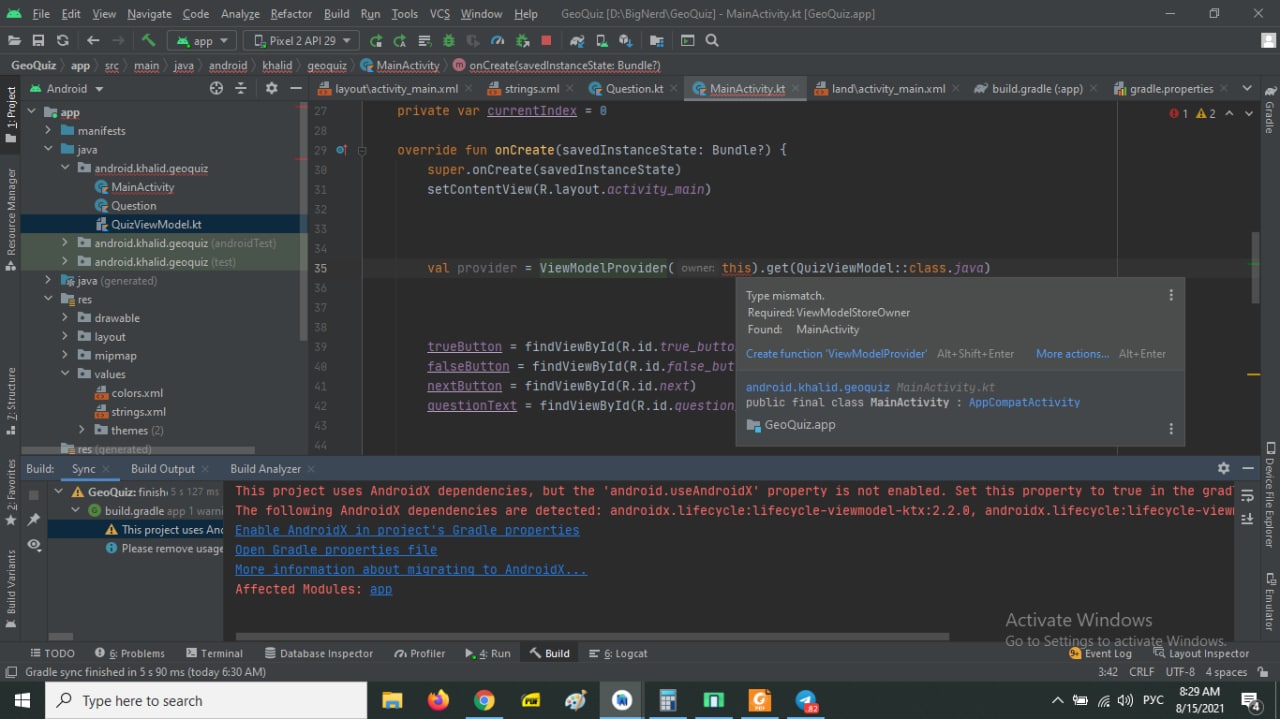Click the pin icon in Build panel
This screenshot has height=719, width=1280.
34,519
